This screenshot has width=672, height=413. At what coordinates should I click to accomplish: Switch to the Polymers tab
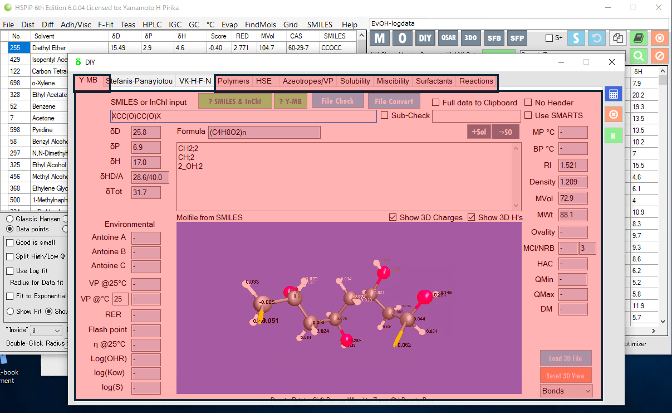234,80
